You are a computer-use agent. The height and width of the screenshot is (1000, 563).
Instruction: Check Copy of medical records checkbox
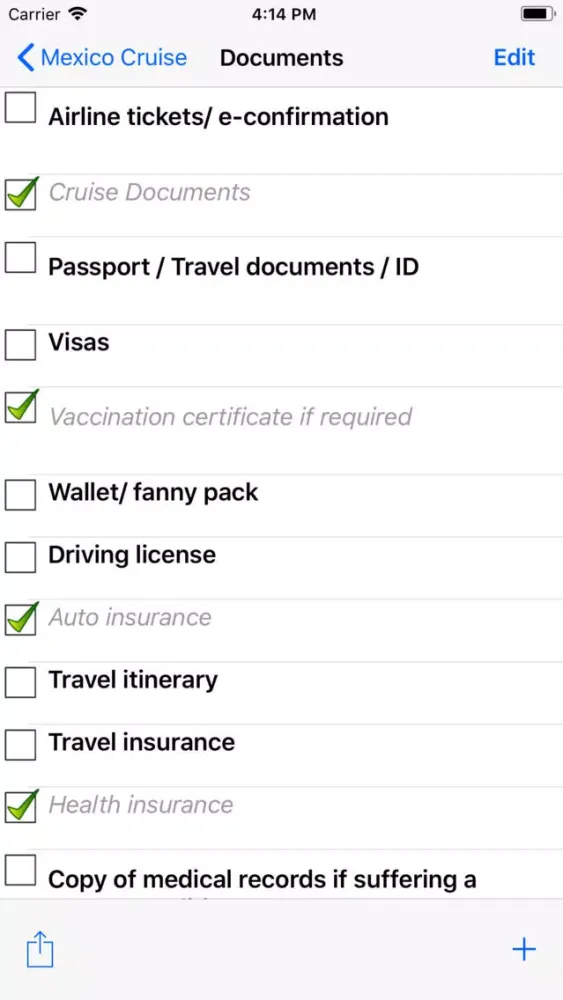tap(20, 870)
